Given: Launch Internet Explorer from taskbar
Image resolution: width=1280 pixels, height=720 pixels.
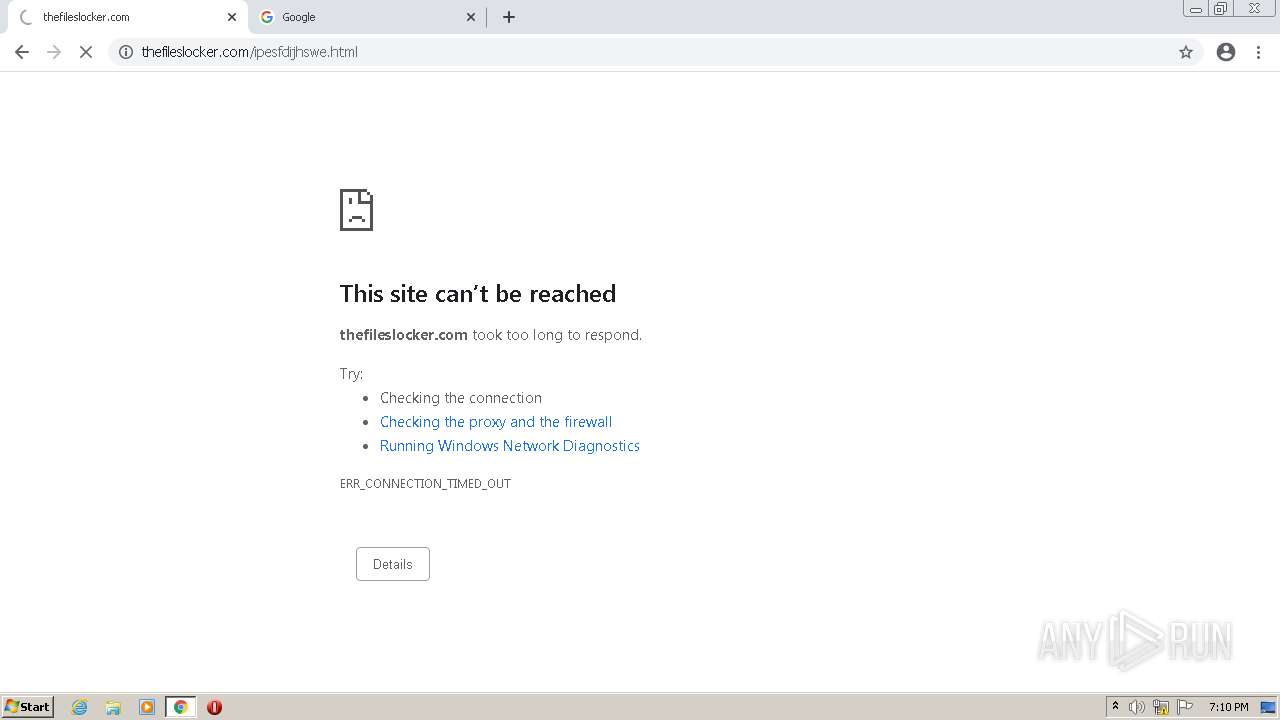Looking at the screenshot, I should point(80,707).
